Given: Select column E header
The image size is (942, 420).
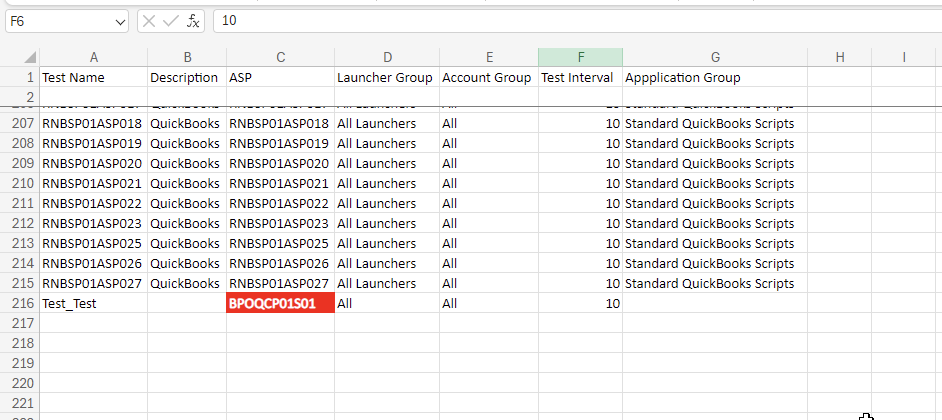Looking at the screenshot, I should 489,58.
